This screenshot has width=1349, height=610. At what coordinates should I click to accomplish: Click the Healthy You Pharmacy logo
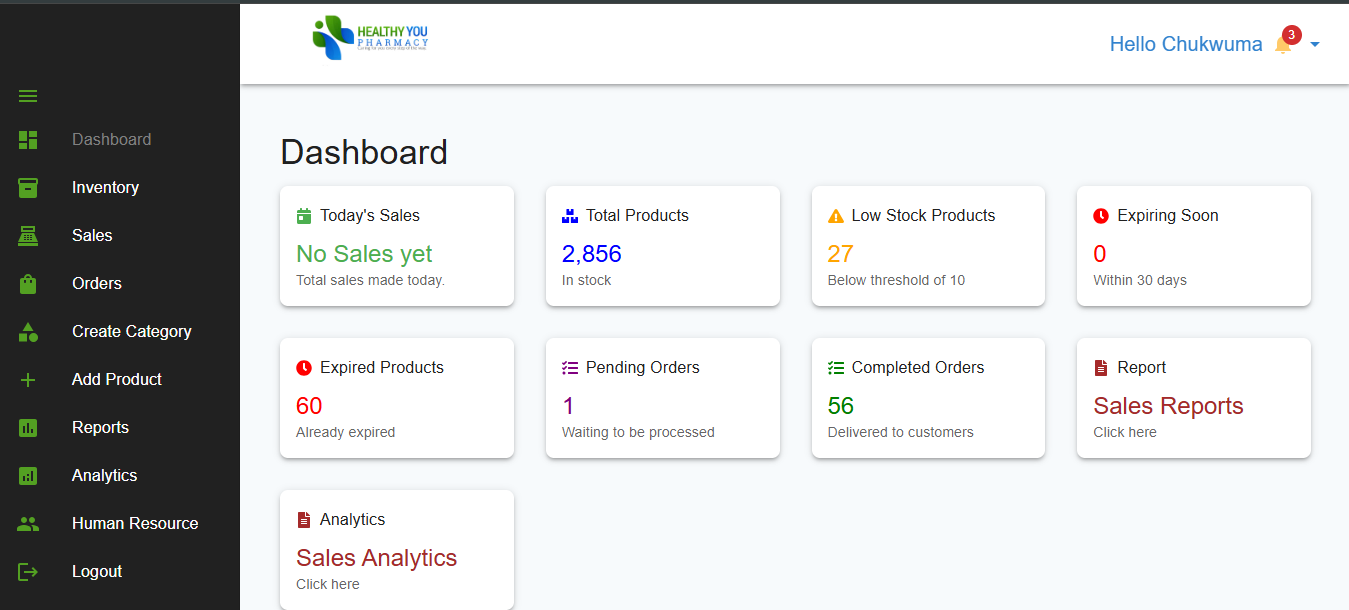[x=370, y=38]
